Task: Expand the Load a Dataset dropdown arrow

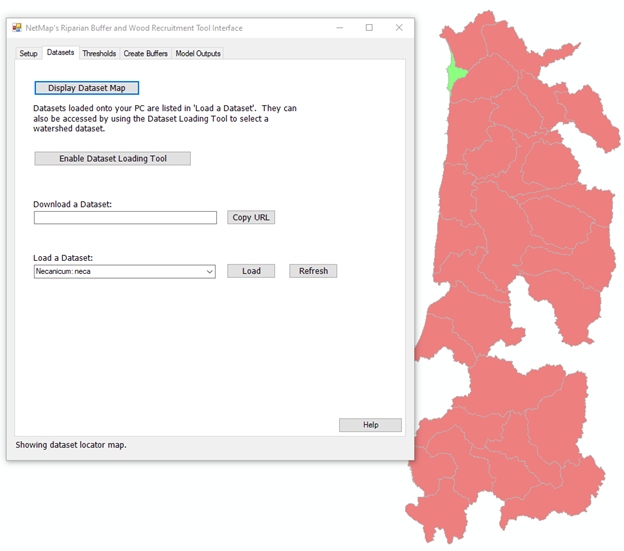Action: [x=209, y=271]
